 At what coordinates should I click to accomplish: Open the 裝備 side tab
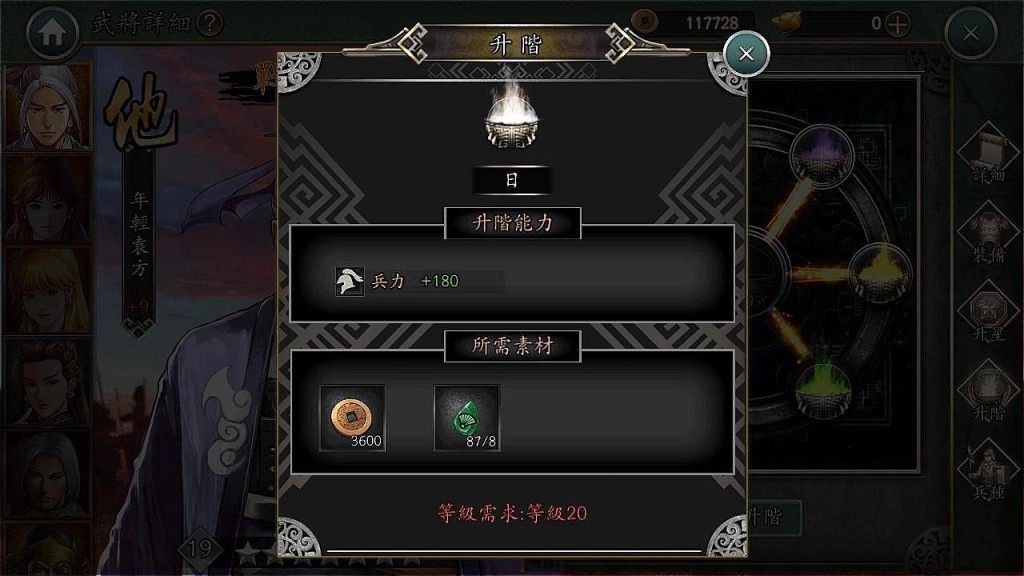pos(988,233)
